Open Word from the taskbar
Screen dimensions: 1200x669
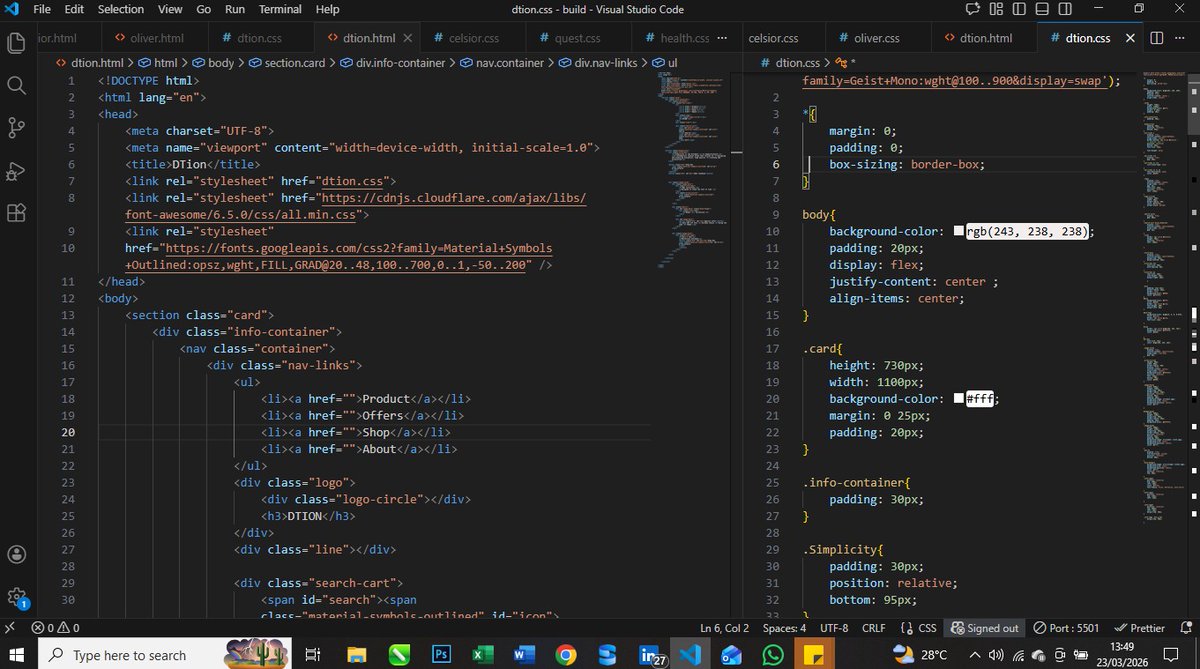523,655
